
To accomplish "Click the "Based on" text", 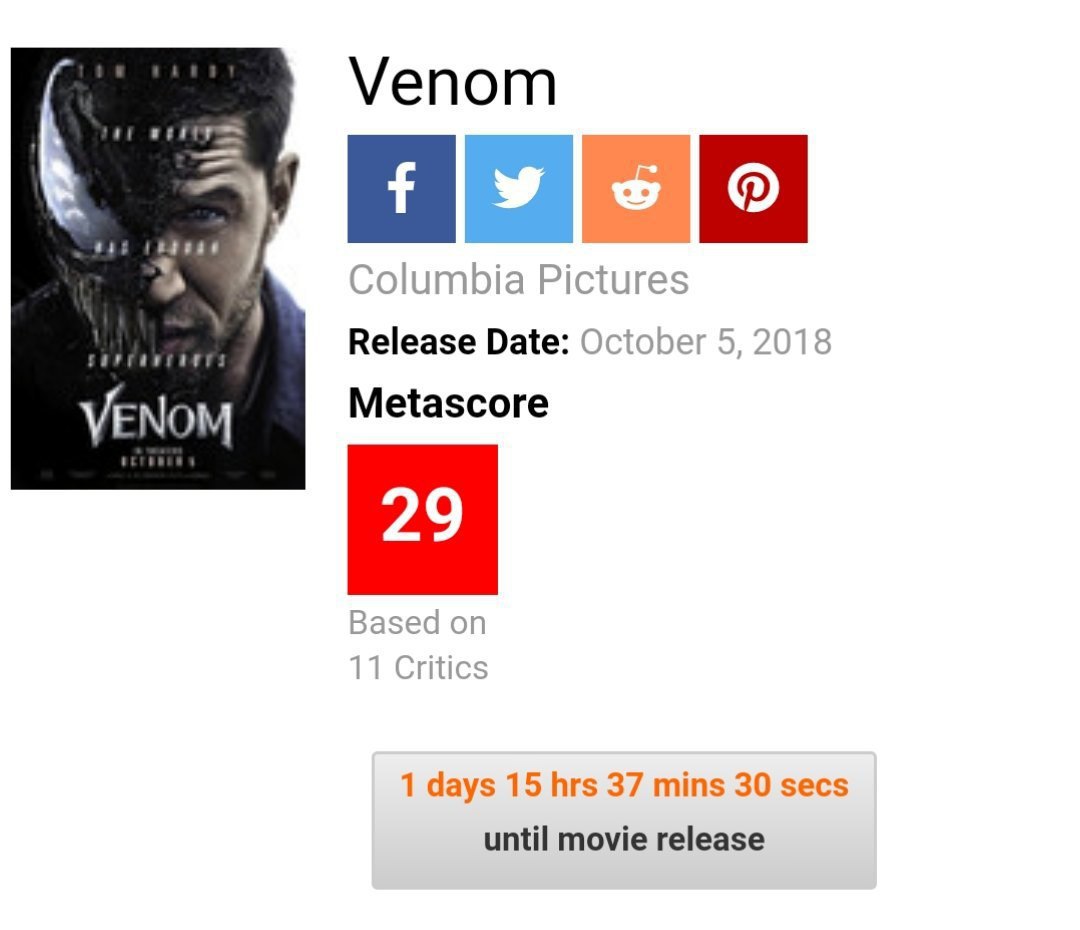I will (x=417, y=623).
